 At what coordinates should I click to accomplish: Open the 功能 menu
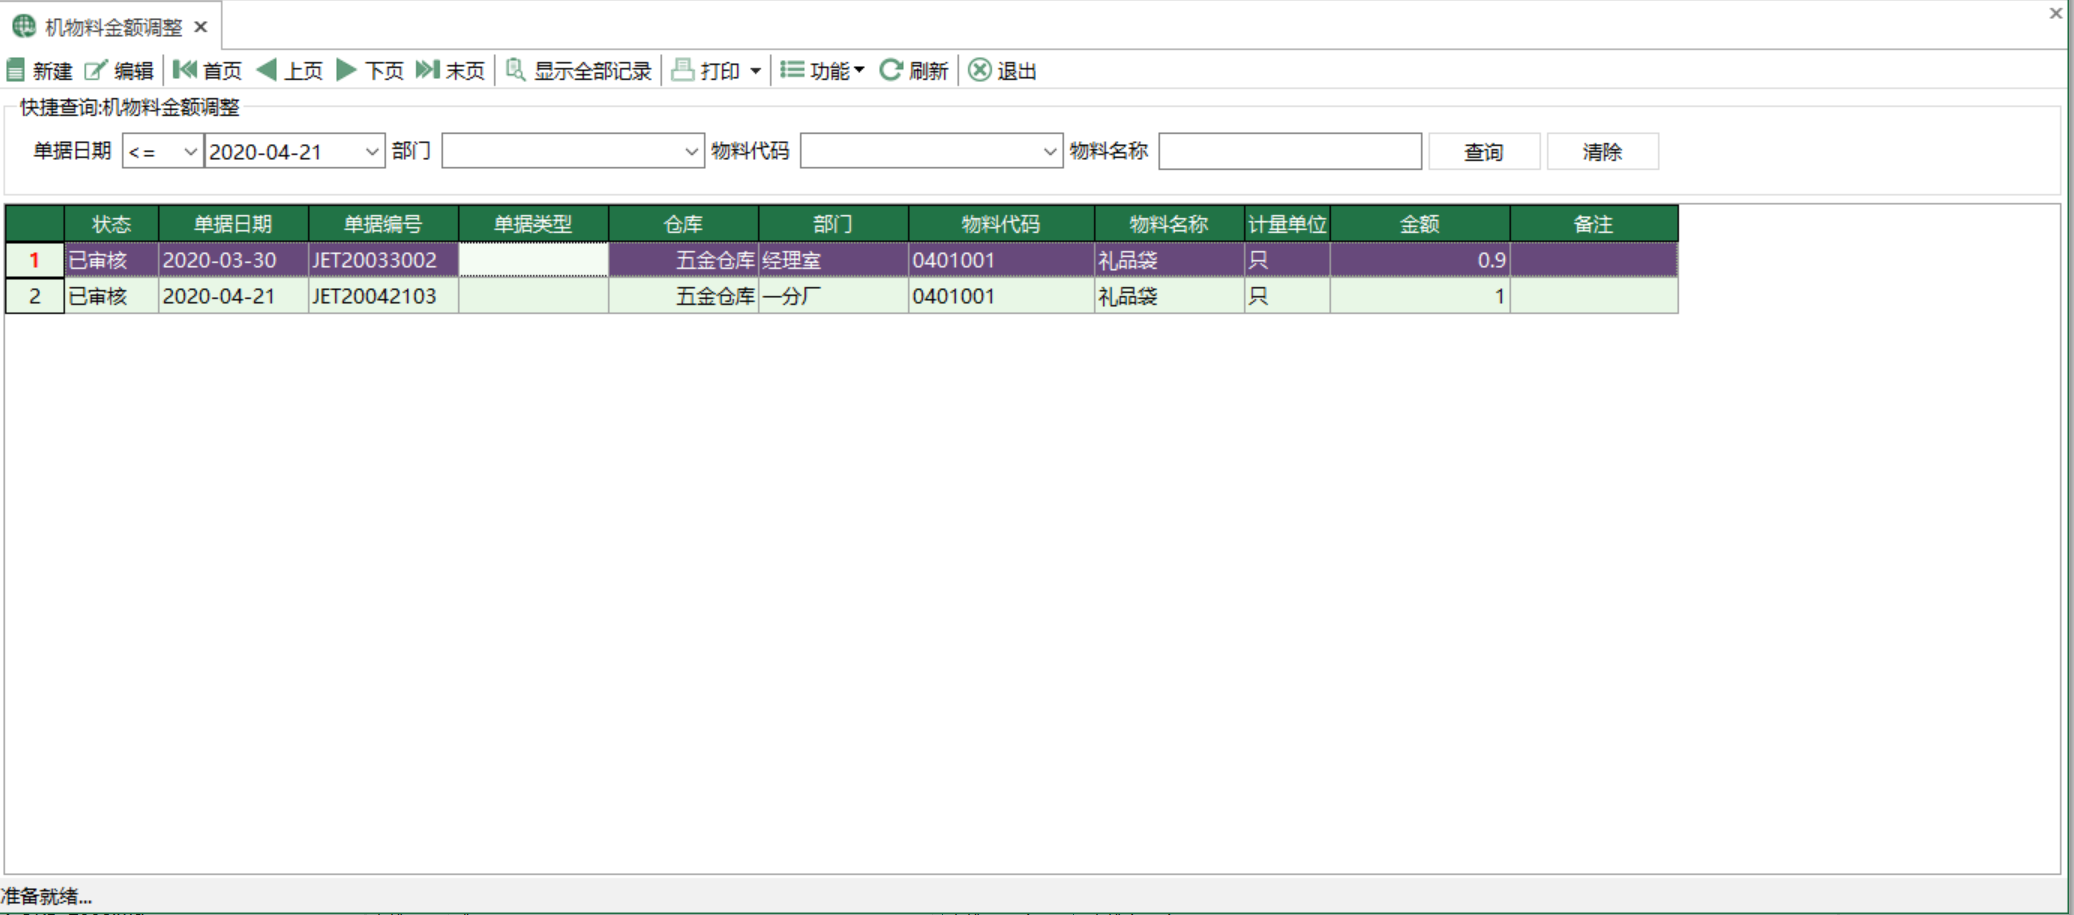[x=822, y=70]
